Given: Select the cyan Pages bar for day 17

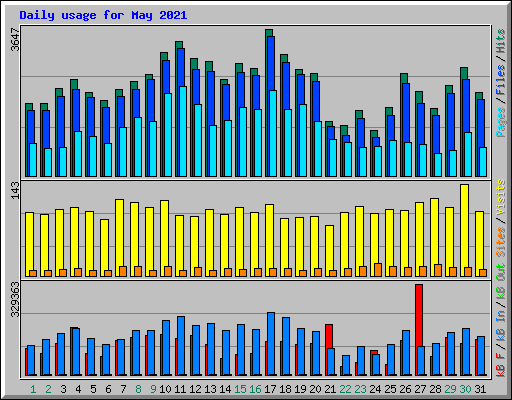Looking at the screenshot, I should coord(273,133).
